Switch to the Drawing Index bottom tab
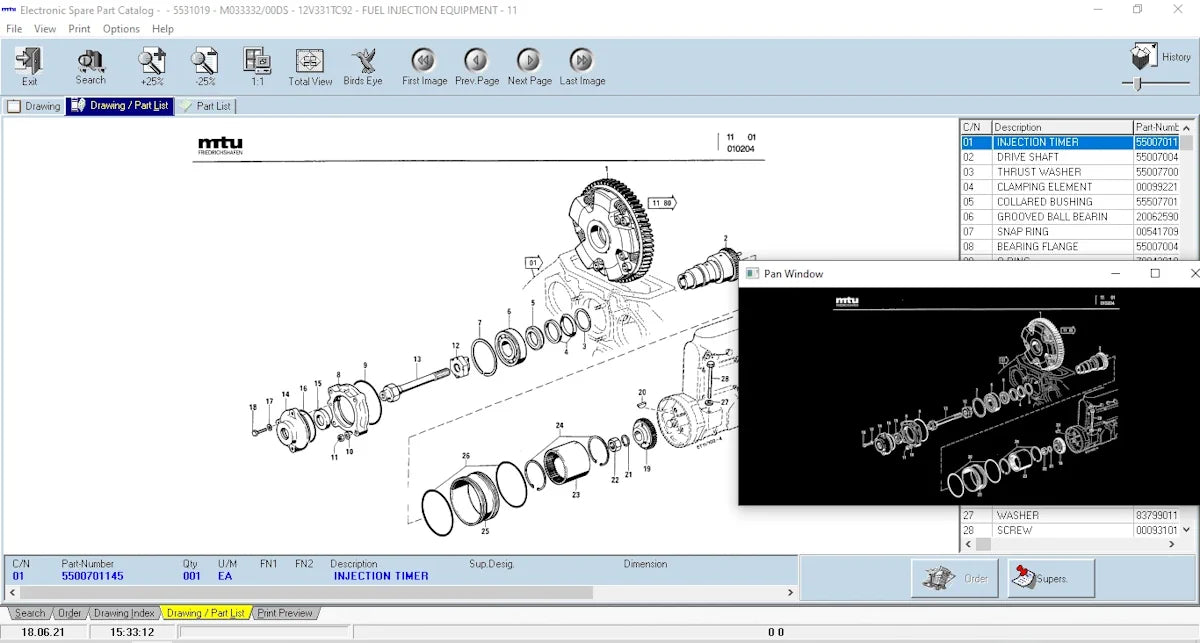Screen dimensions: 1200x643 click(x=124, y=613)
